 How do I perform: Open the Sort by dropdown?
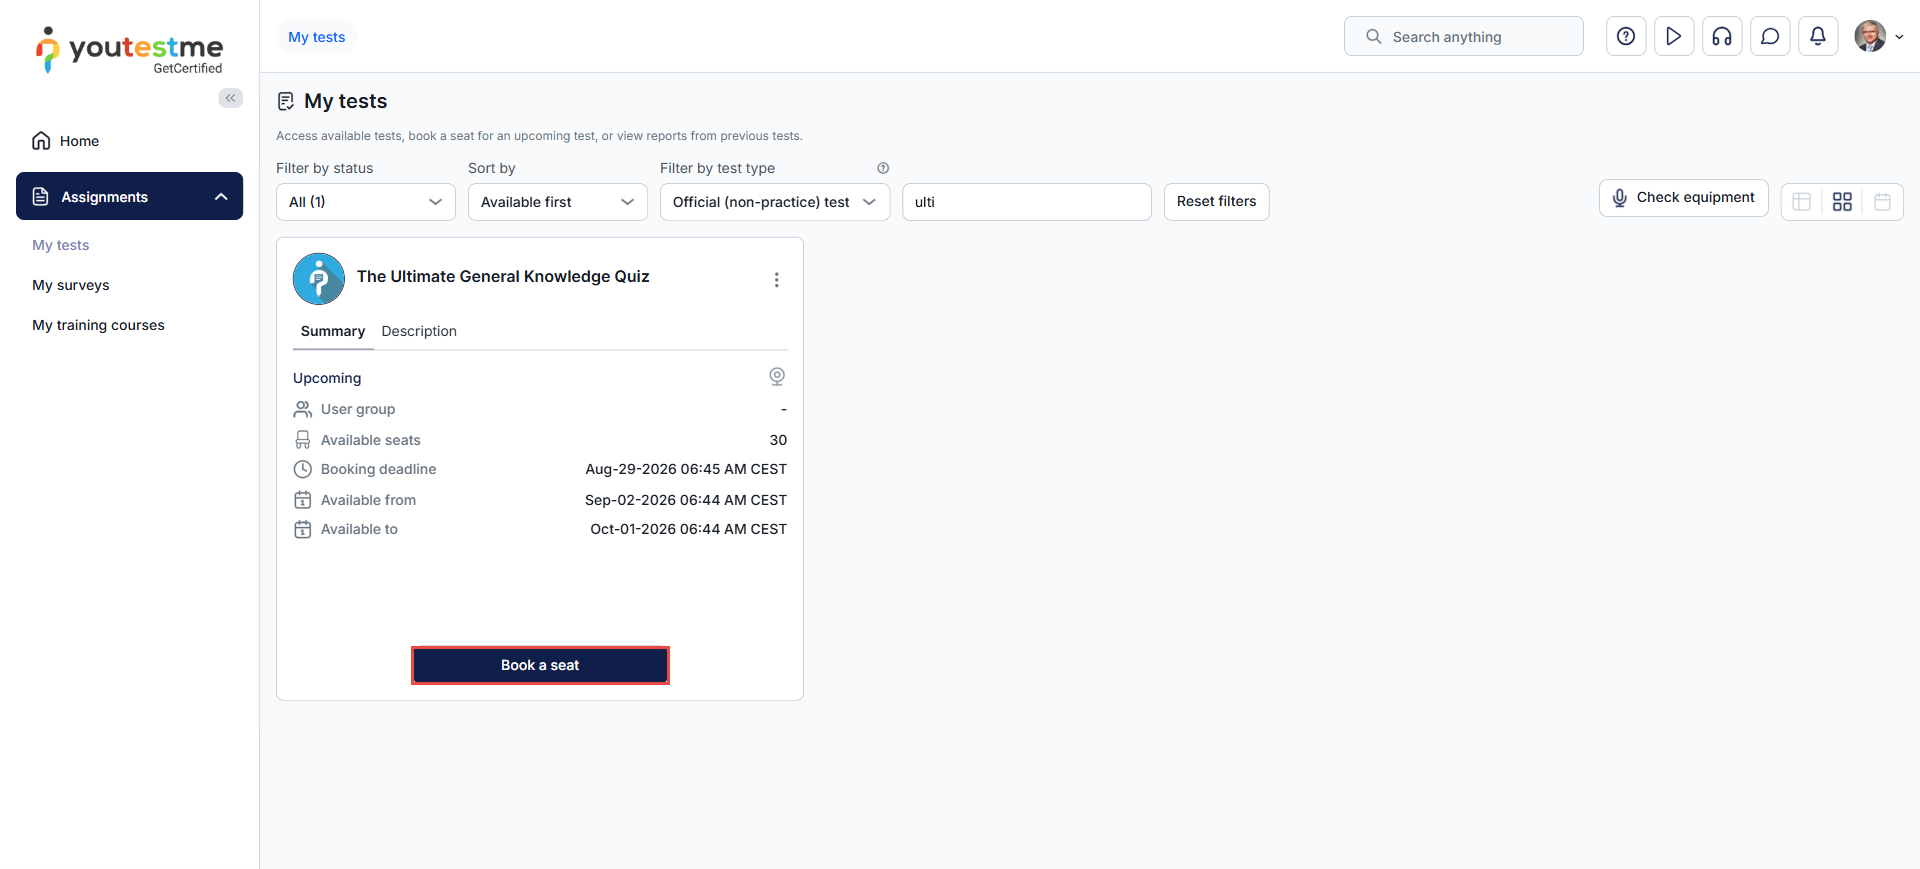pos(557,202)
